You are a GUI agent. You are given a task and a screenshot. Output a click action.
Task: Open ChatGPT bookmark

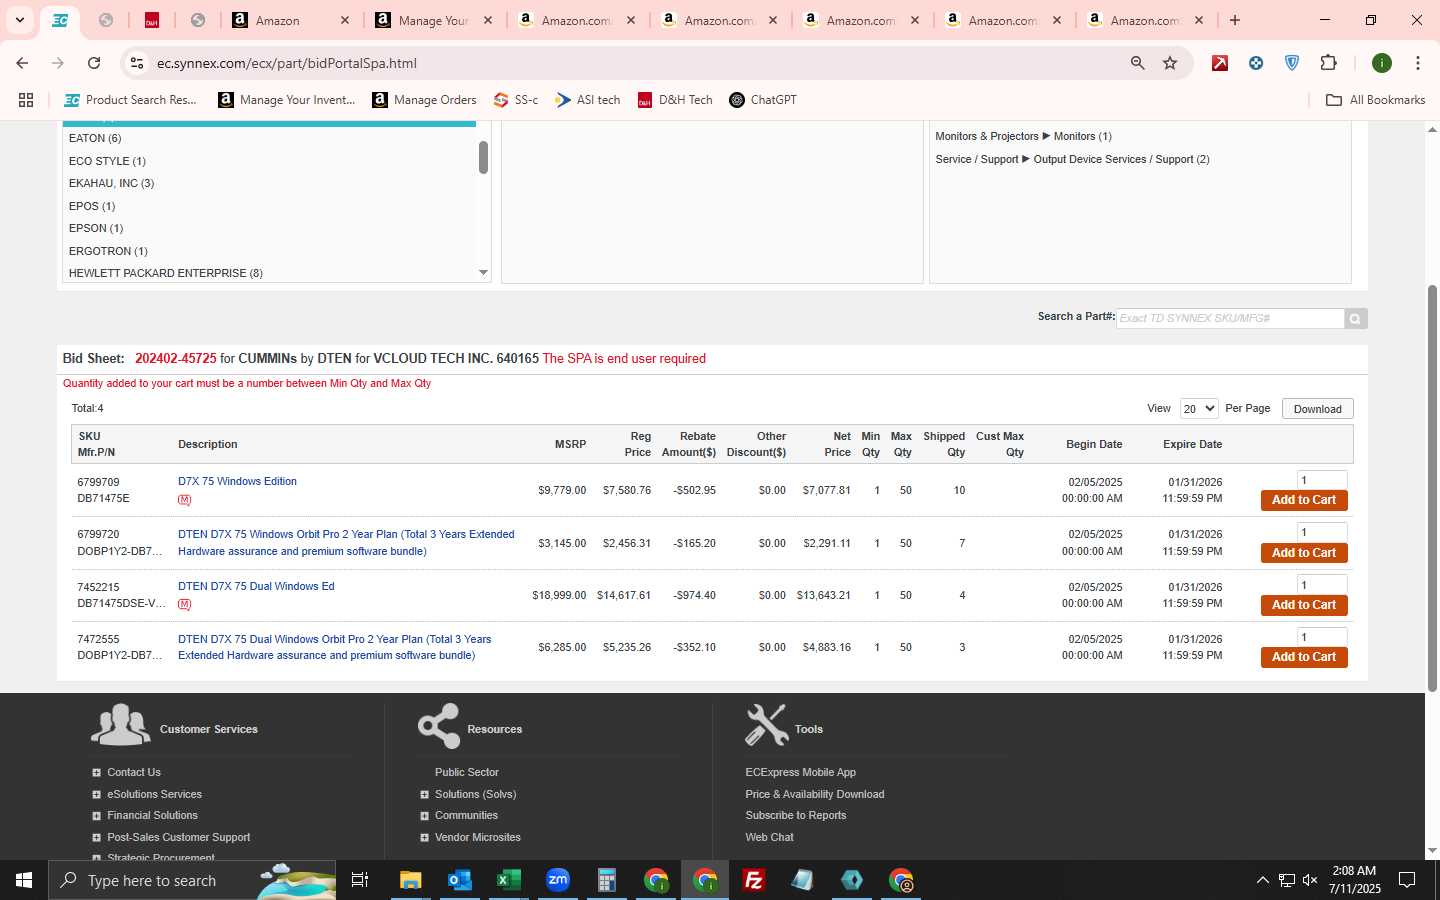[x=763, y=100]
